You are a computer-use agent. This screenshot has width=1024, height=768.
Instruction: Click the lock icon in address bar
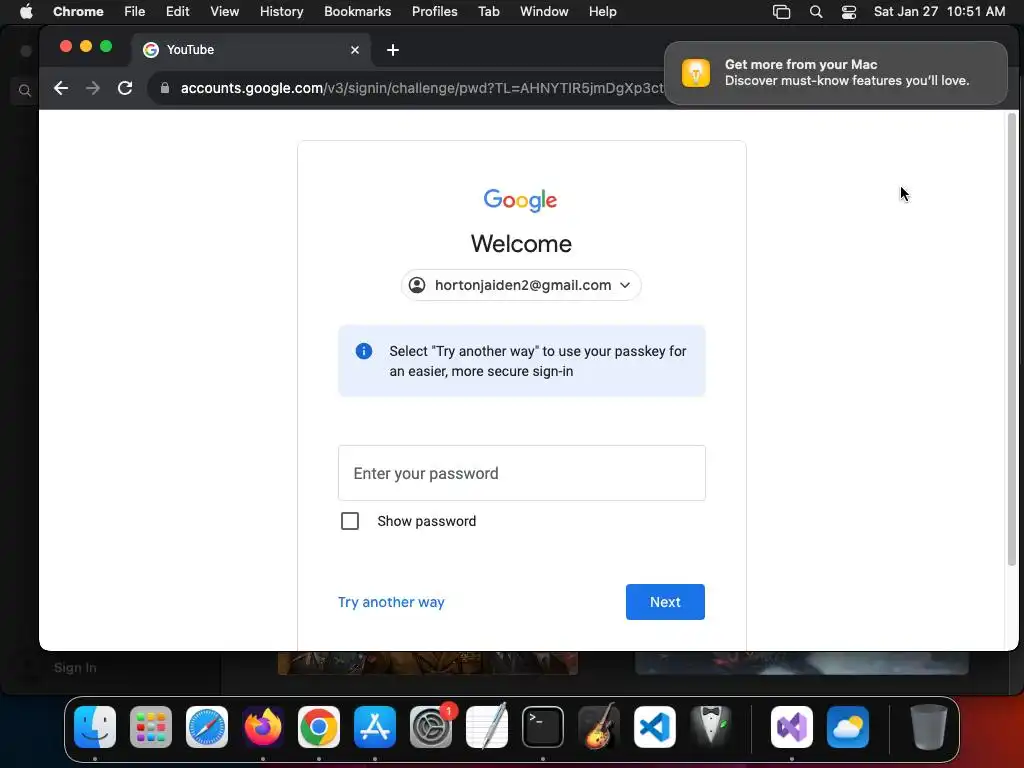165,88
